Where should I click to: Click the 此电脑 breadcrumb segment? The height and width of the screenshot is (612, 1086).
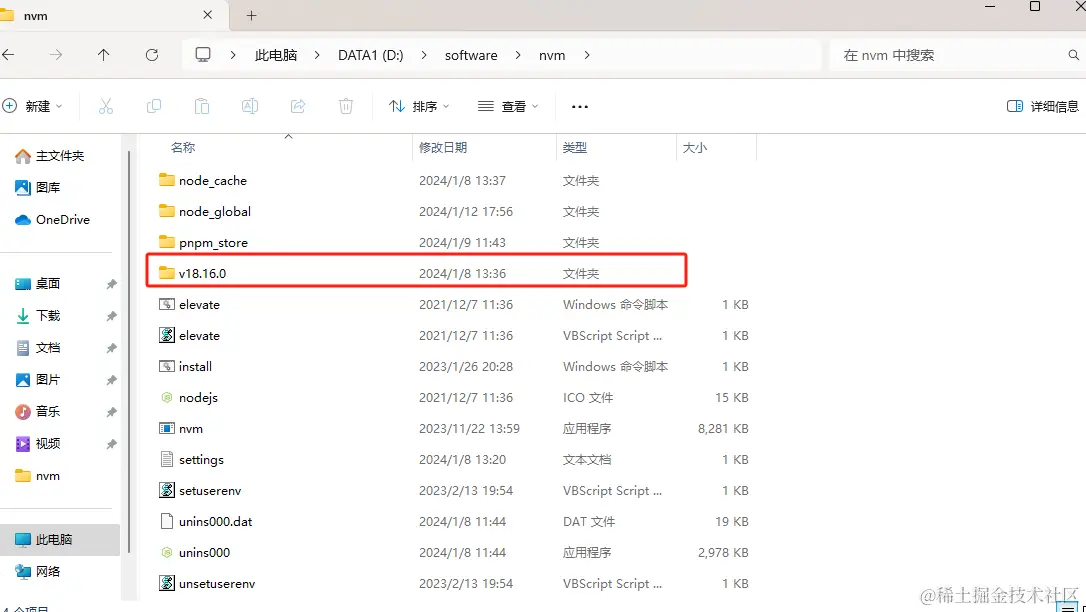coord(276,55)
